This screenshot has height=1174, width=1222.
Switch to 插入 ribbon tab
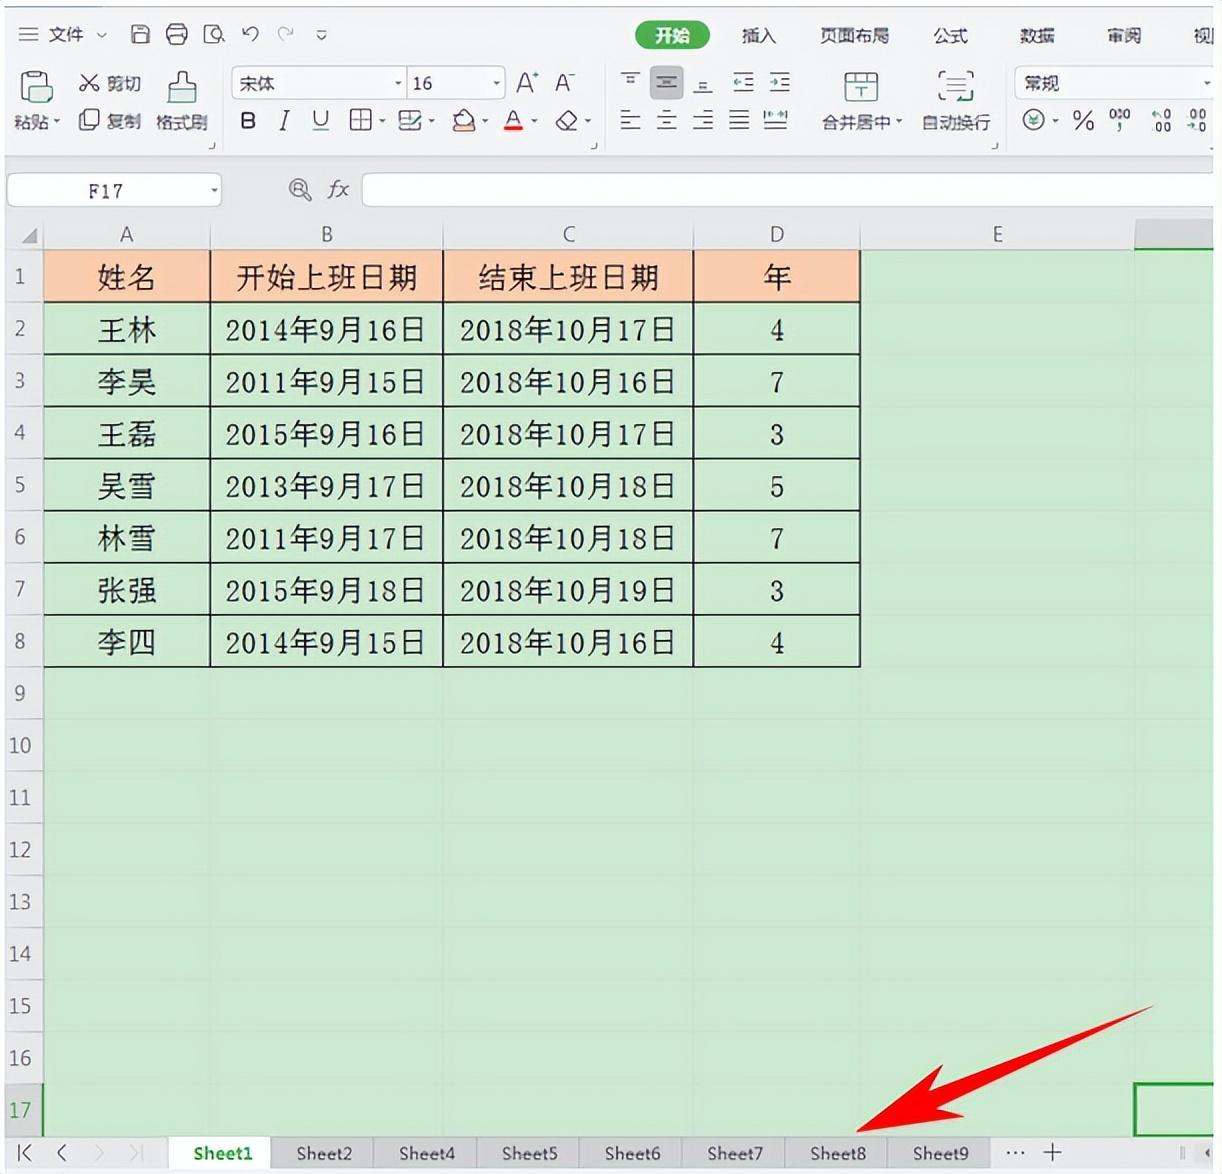click(758, 36)
